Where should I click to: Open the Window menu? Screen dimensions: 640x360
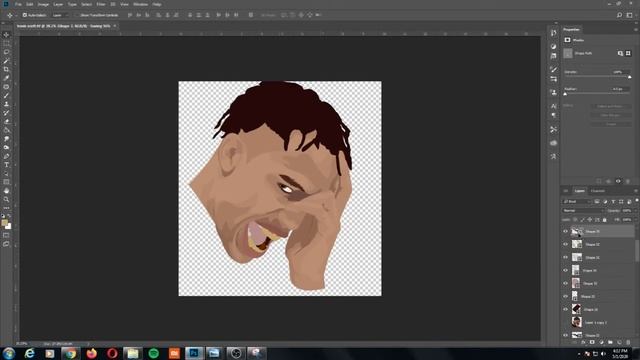tap(140, 4)
